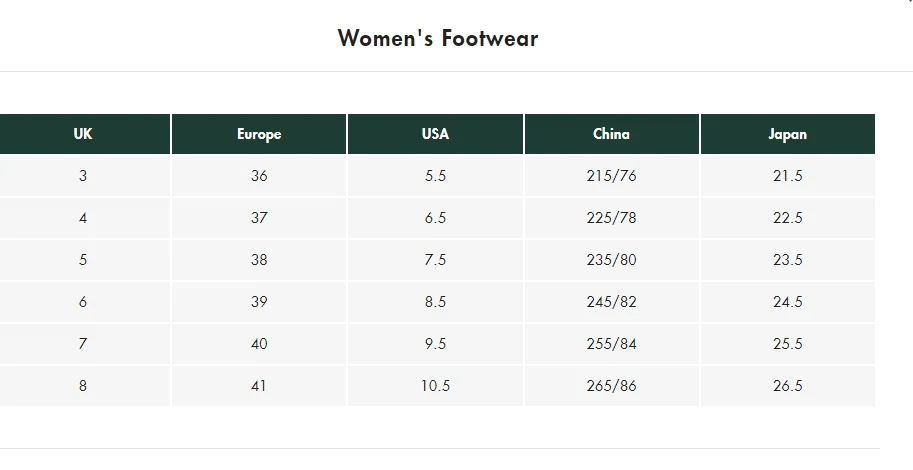The height and width of the screenshot is (470, 913).
Task: Click Japan size 25.5 cell
Action: pos(787,344)
